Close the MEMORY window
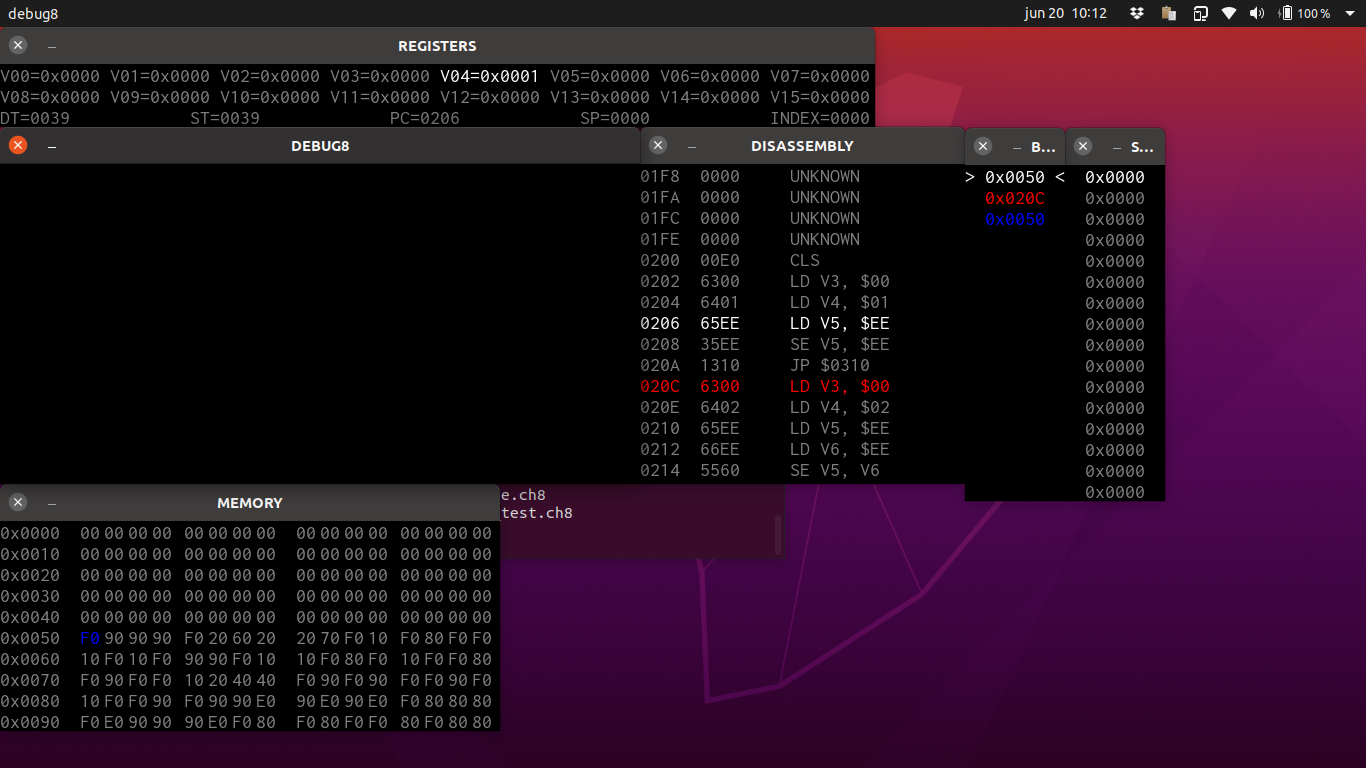1366x768 pixels. click(x=18, y=502)
